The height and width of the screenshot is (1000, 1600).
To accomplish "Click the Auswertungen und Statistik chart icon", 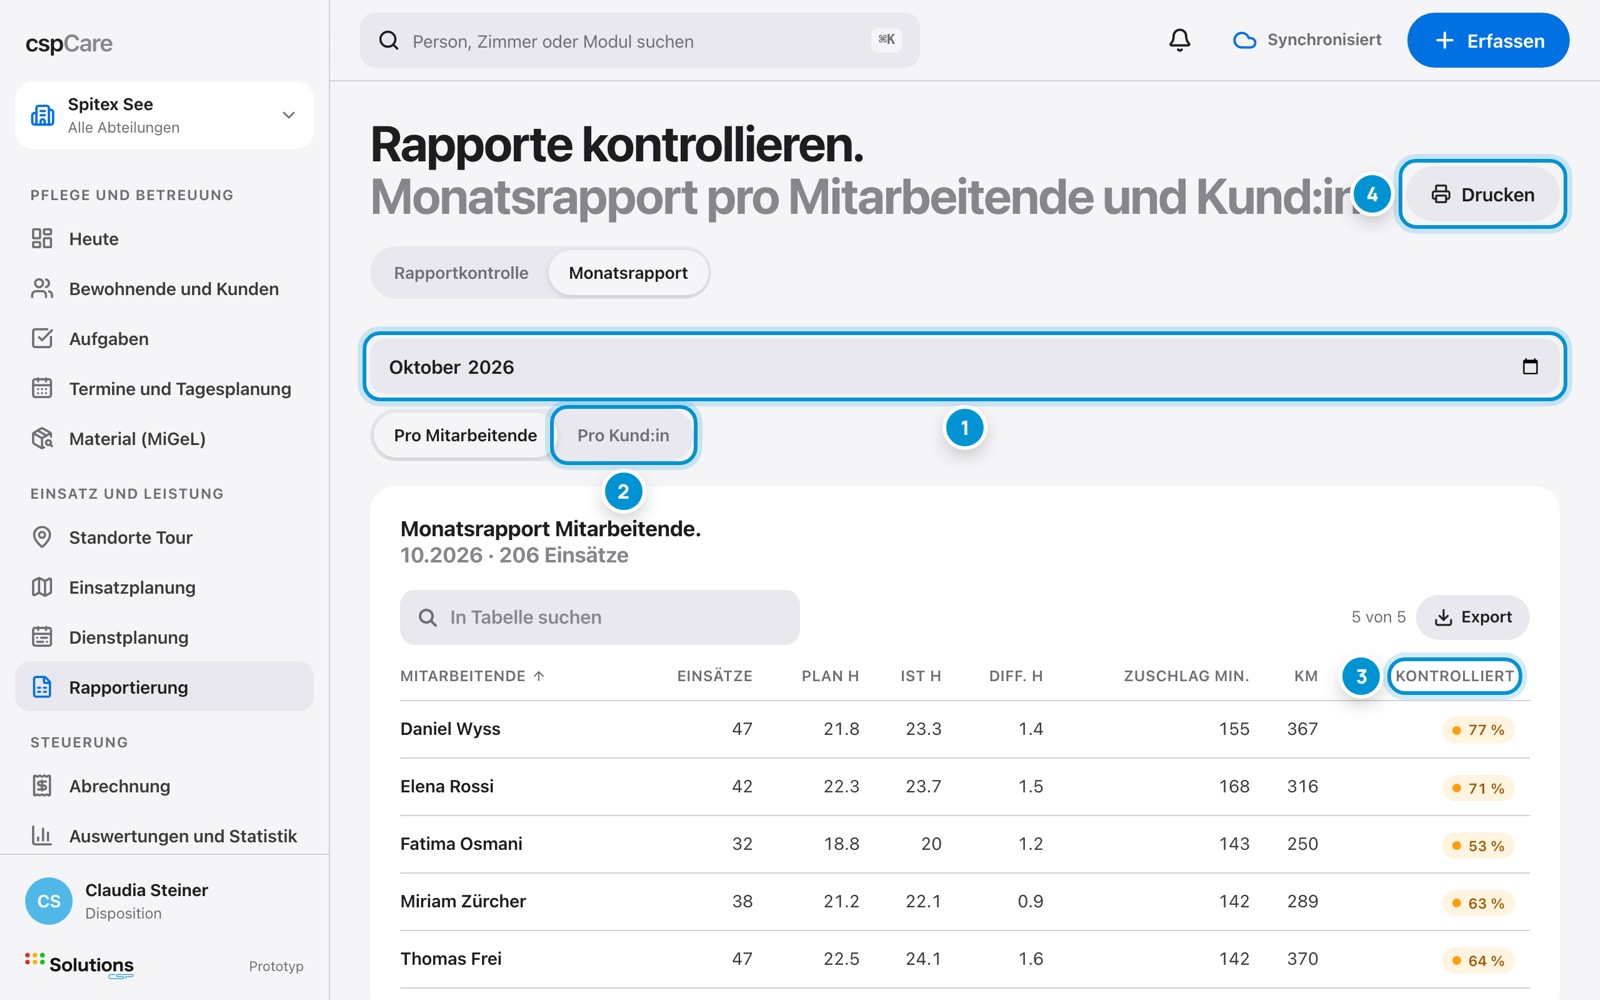I will [42, 835].
